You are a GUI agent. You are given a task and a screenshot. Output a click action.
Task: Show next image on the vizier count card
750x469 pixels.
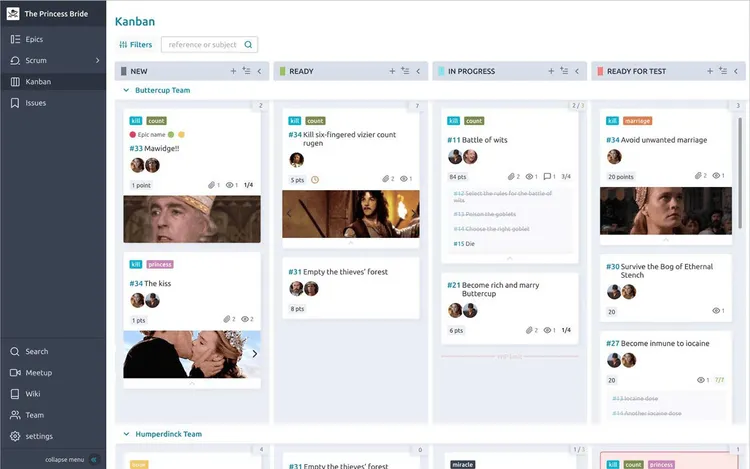click(413, 214)
